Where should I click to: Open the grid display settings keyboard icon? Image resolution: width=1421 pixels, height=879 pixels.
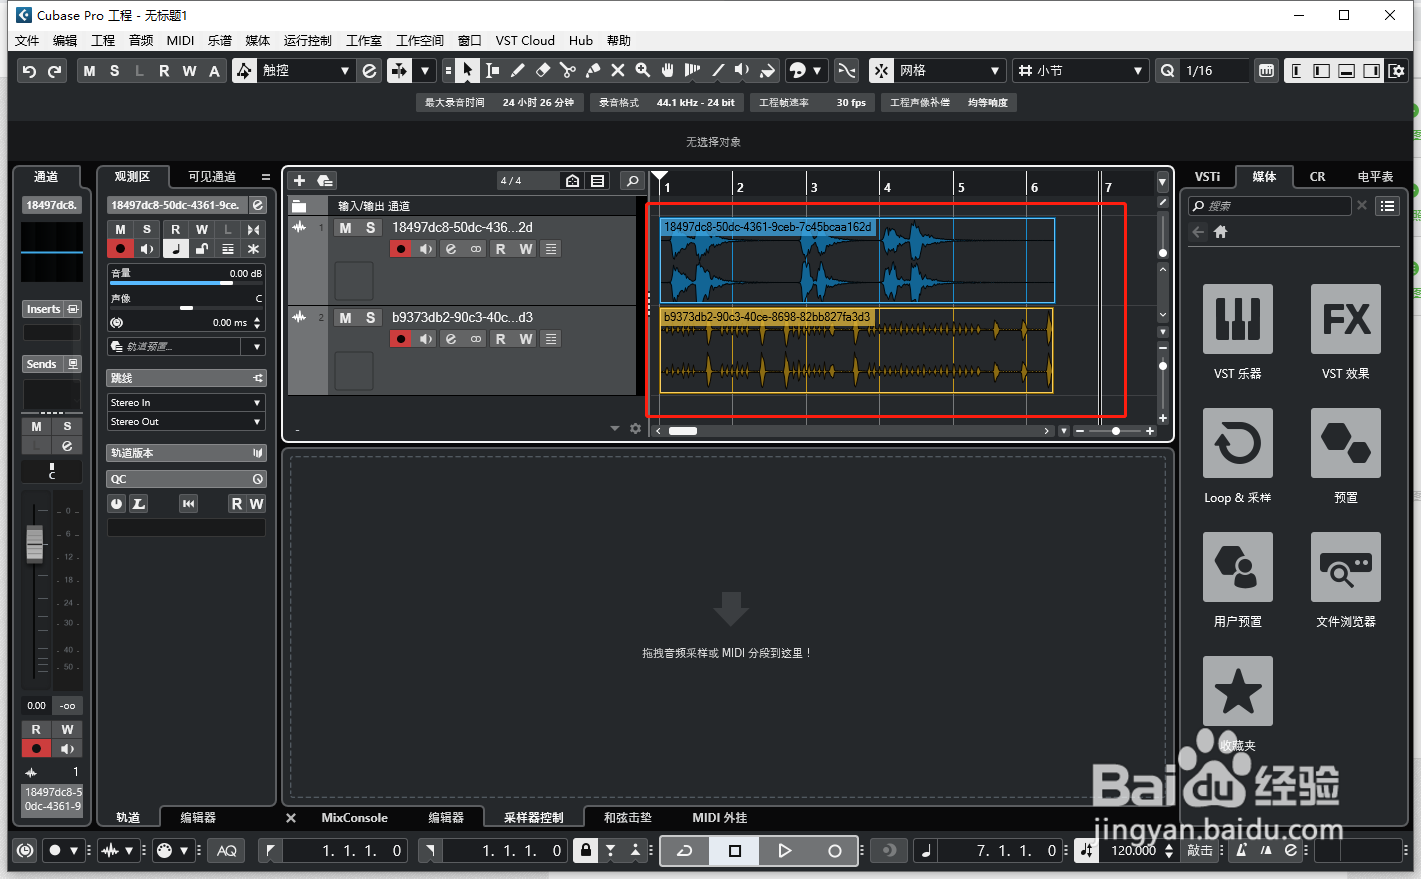1266,71
